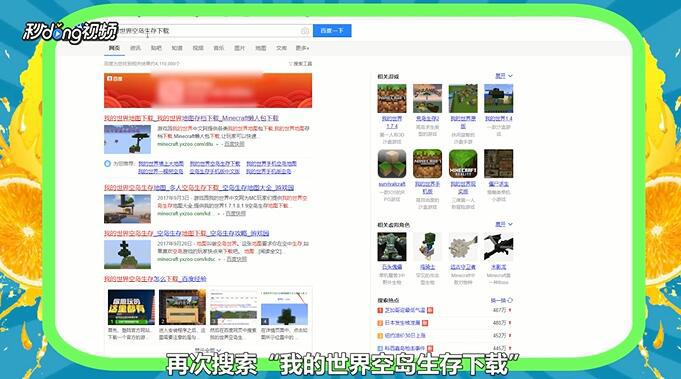Open the 末影龙 character link
This screenshot has width=681, height=379.
coord(499,267)
